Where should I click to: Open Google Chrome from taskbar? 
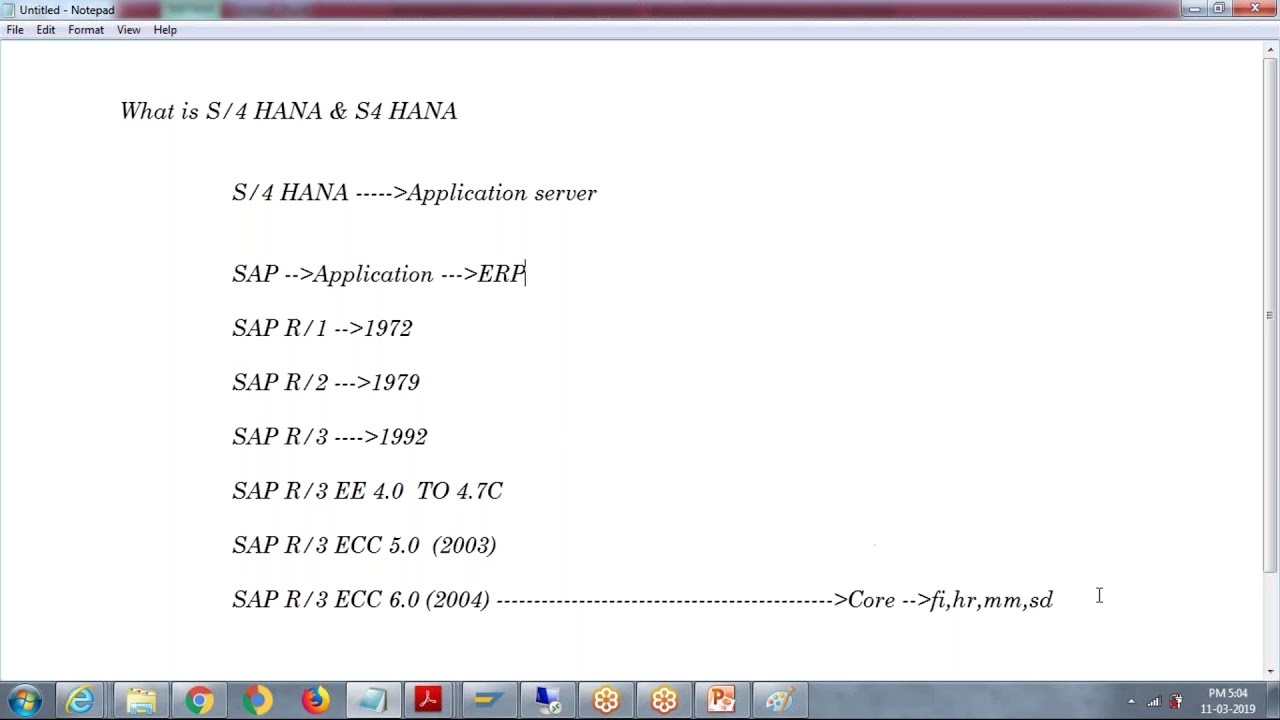199,700
